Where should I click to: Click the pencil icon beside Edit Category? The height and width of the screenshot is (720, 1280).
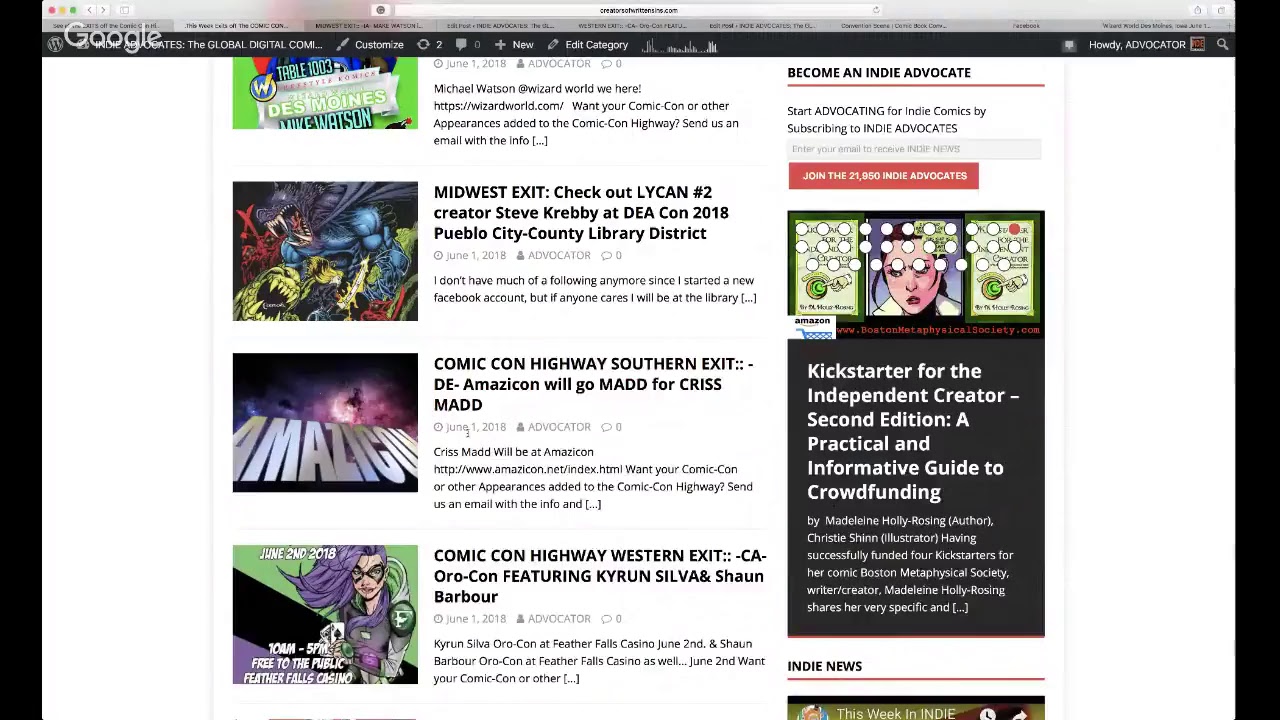click(552, 45)
